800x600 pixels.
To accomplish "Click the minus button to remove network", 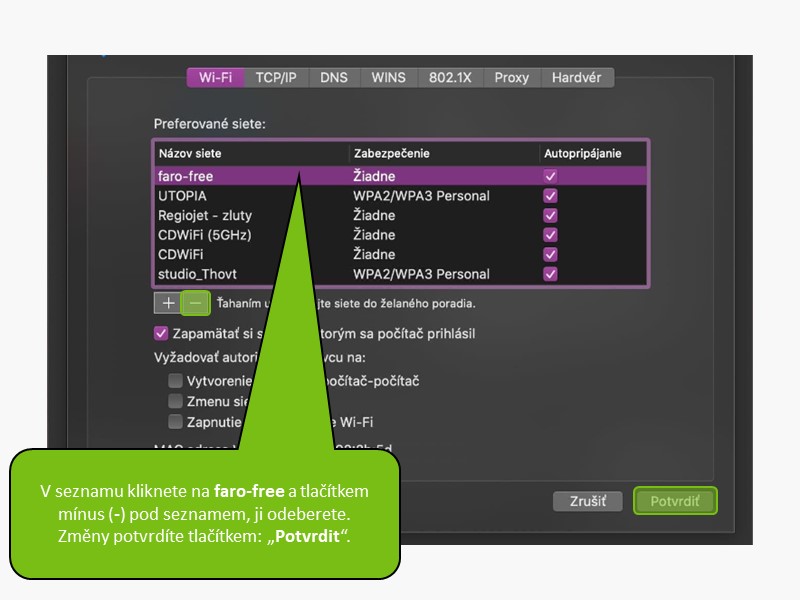I will pos(195,303).
